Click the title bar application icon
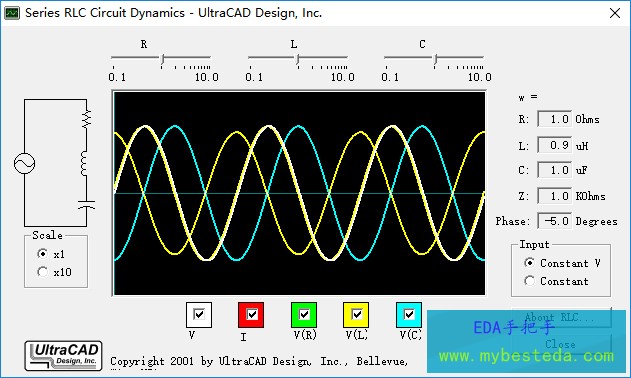This screenshot has width=631, height=378. [x=12, y=13]
